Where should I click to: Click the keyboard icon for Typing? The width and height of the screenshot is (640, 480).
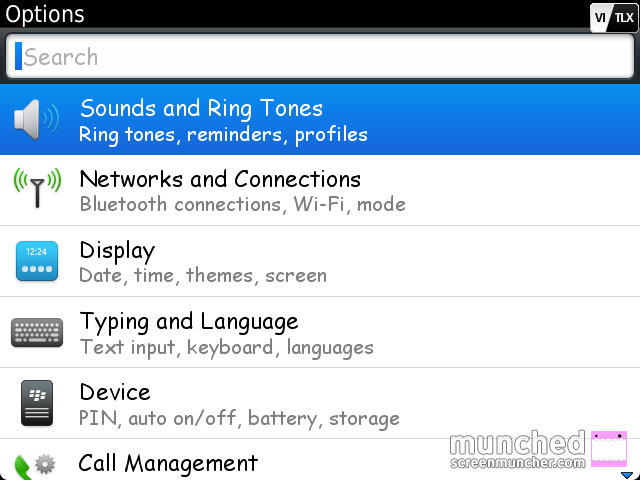point(37,332)
